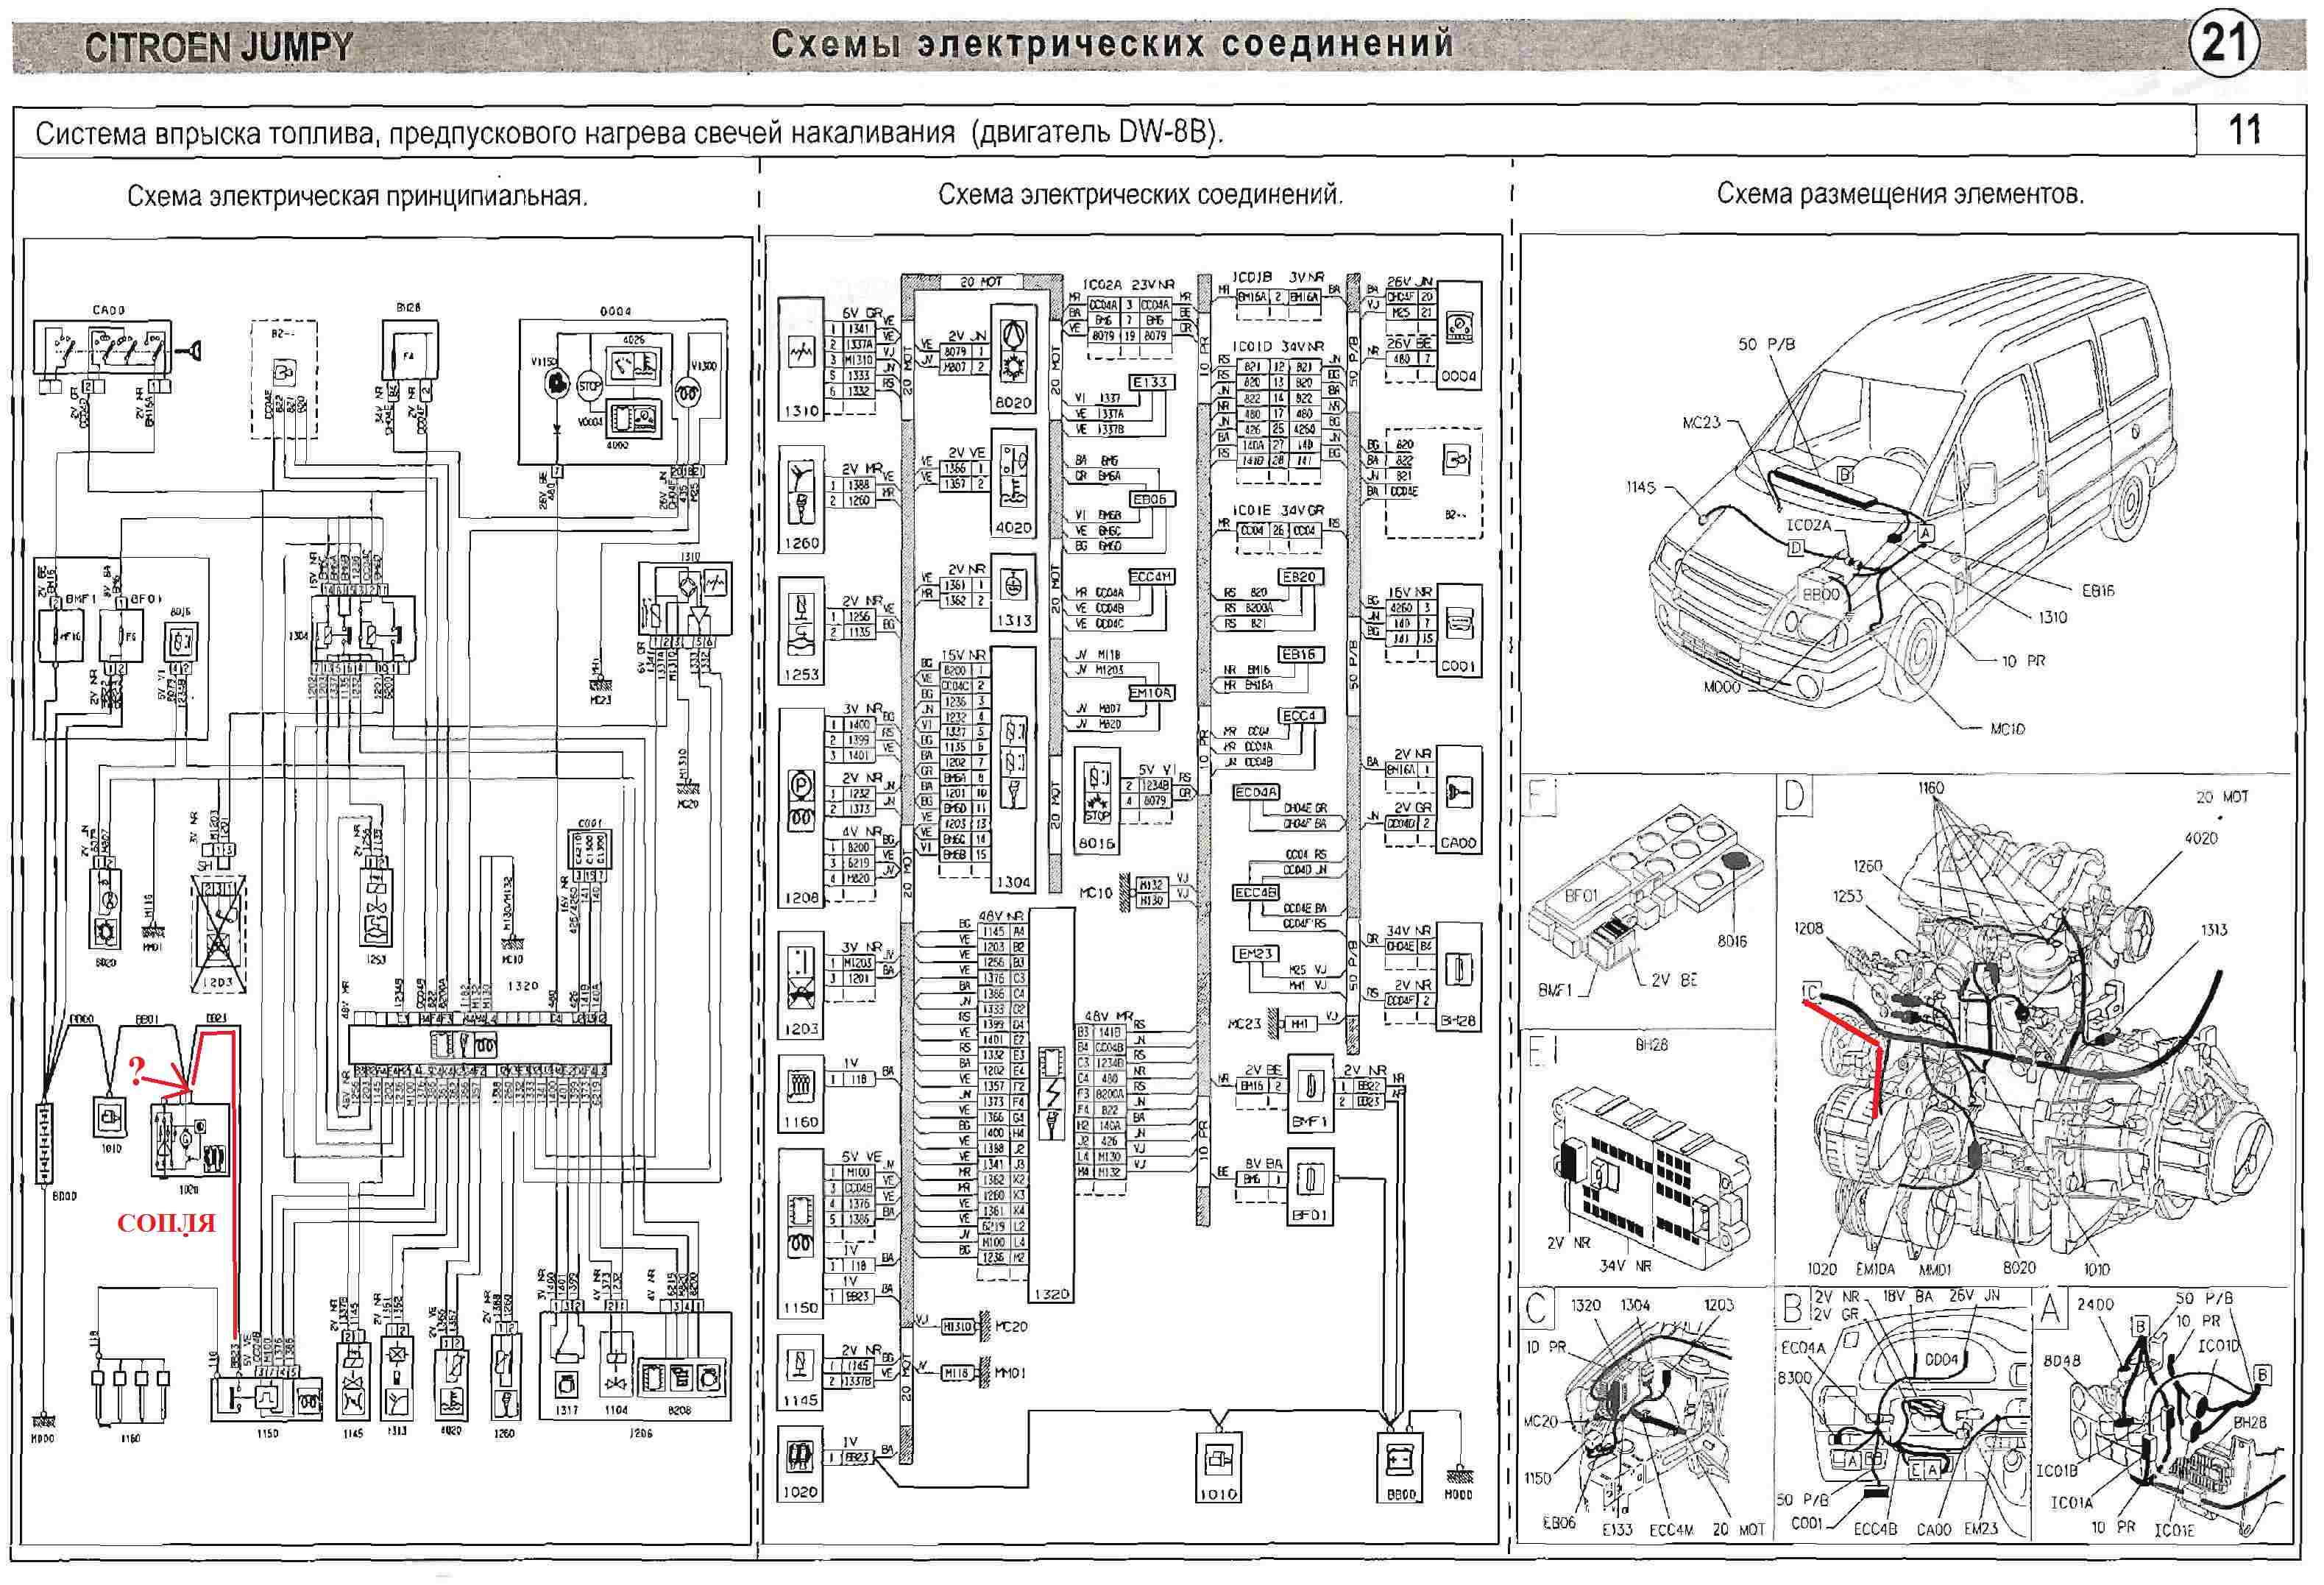Click the red СОПЛЯ annotation text
This screenshot has width=2324, height=1585.
166,1222
